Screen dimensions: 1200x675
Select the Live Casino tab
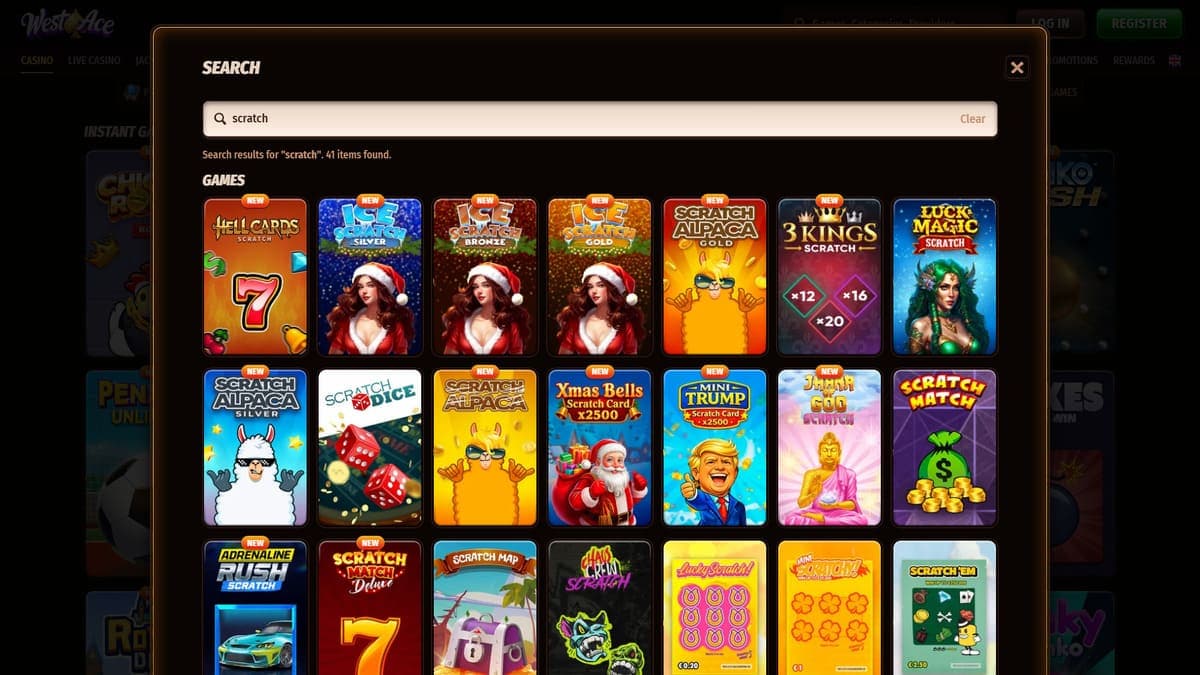click(94, 61)
